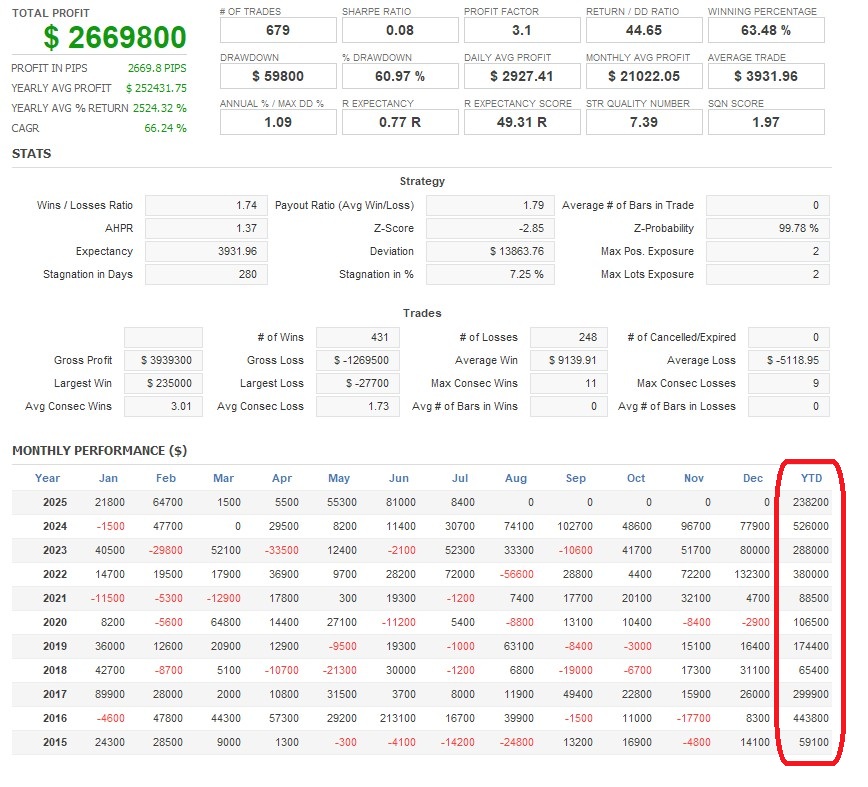Viewport: 868px width, 787px height.
Task: Click Largest Win field $ 235000
Action: tap(163, 384)
